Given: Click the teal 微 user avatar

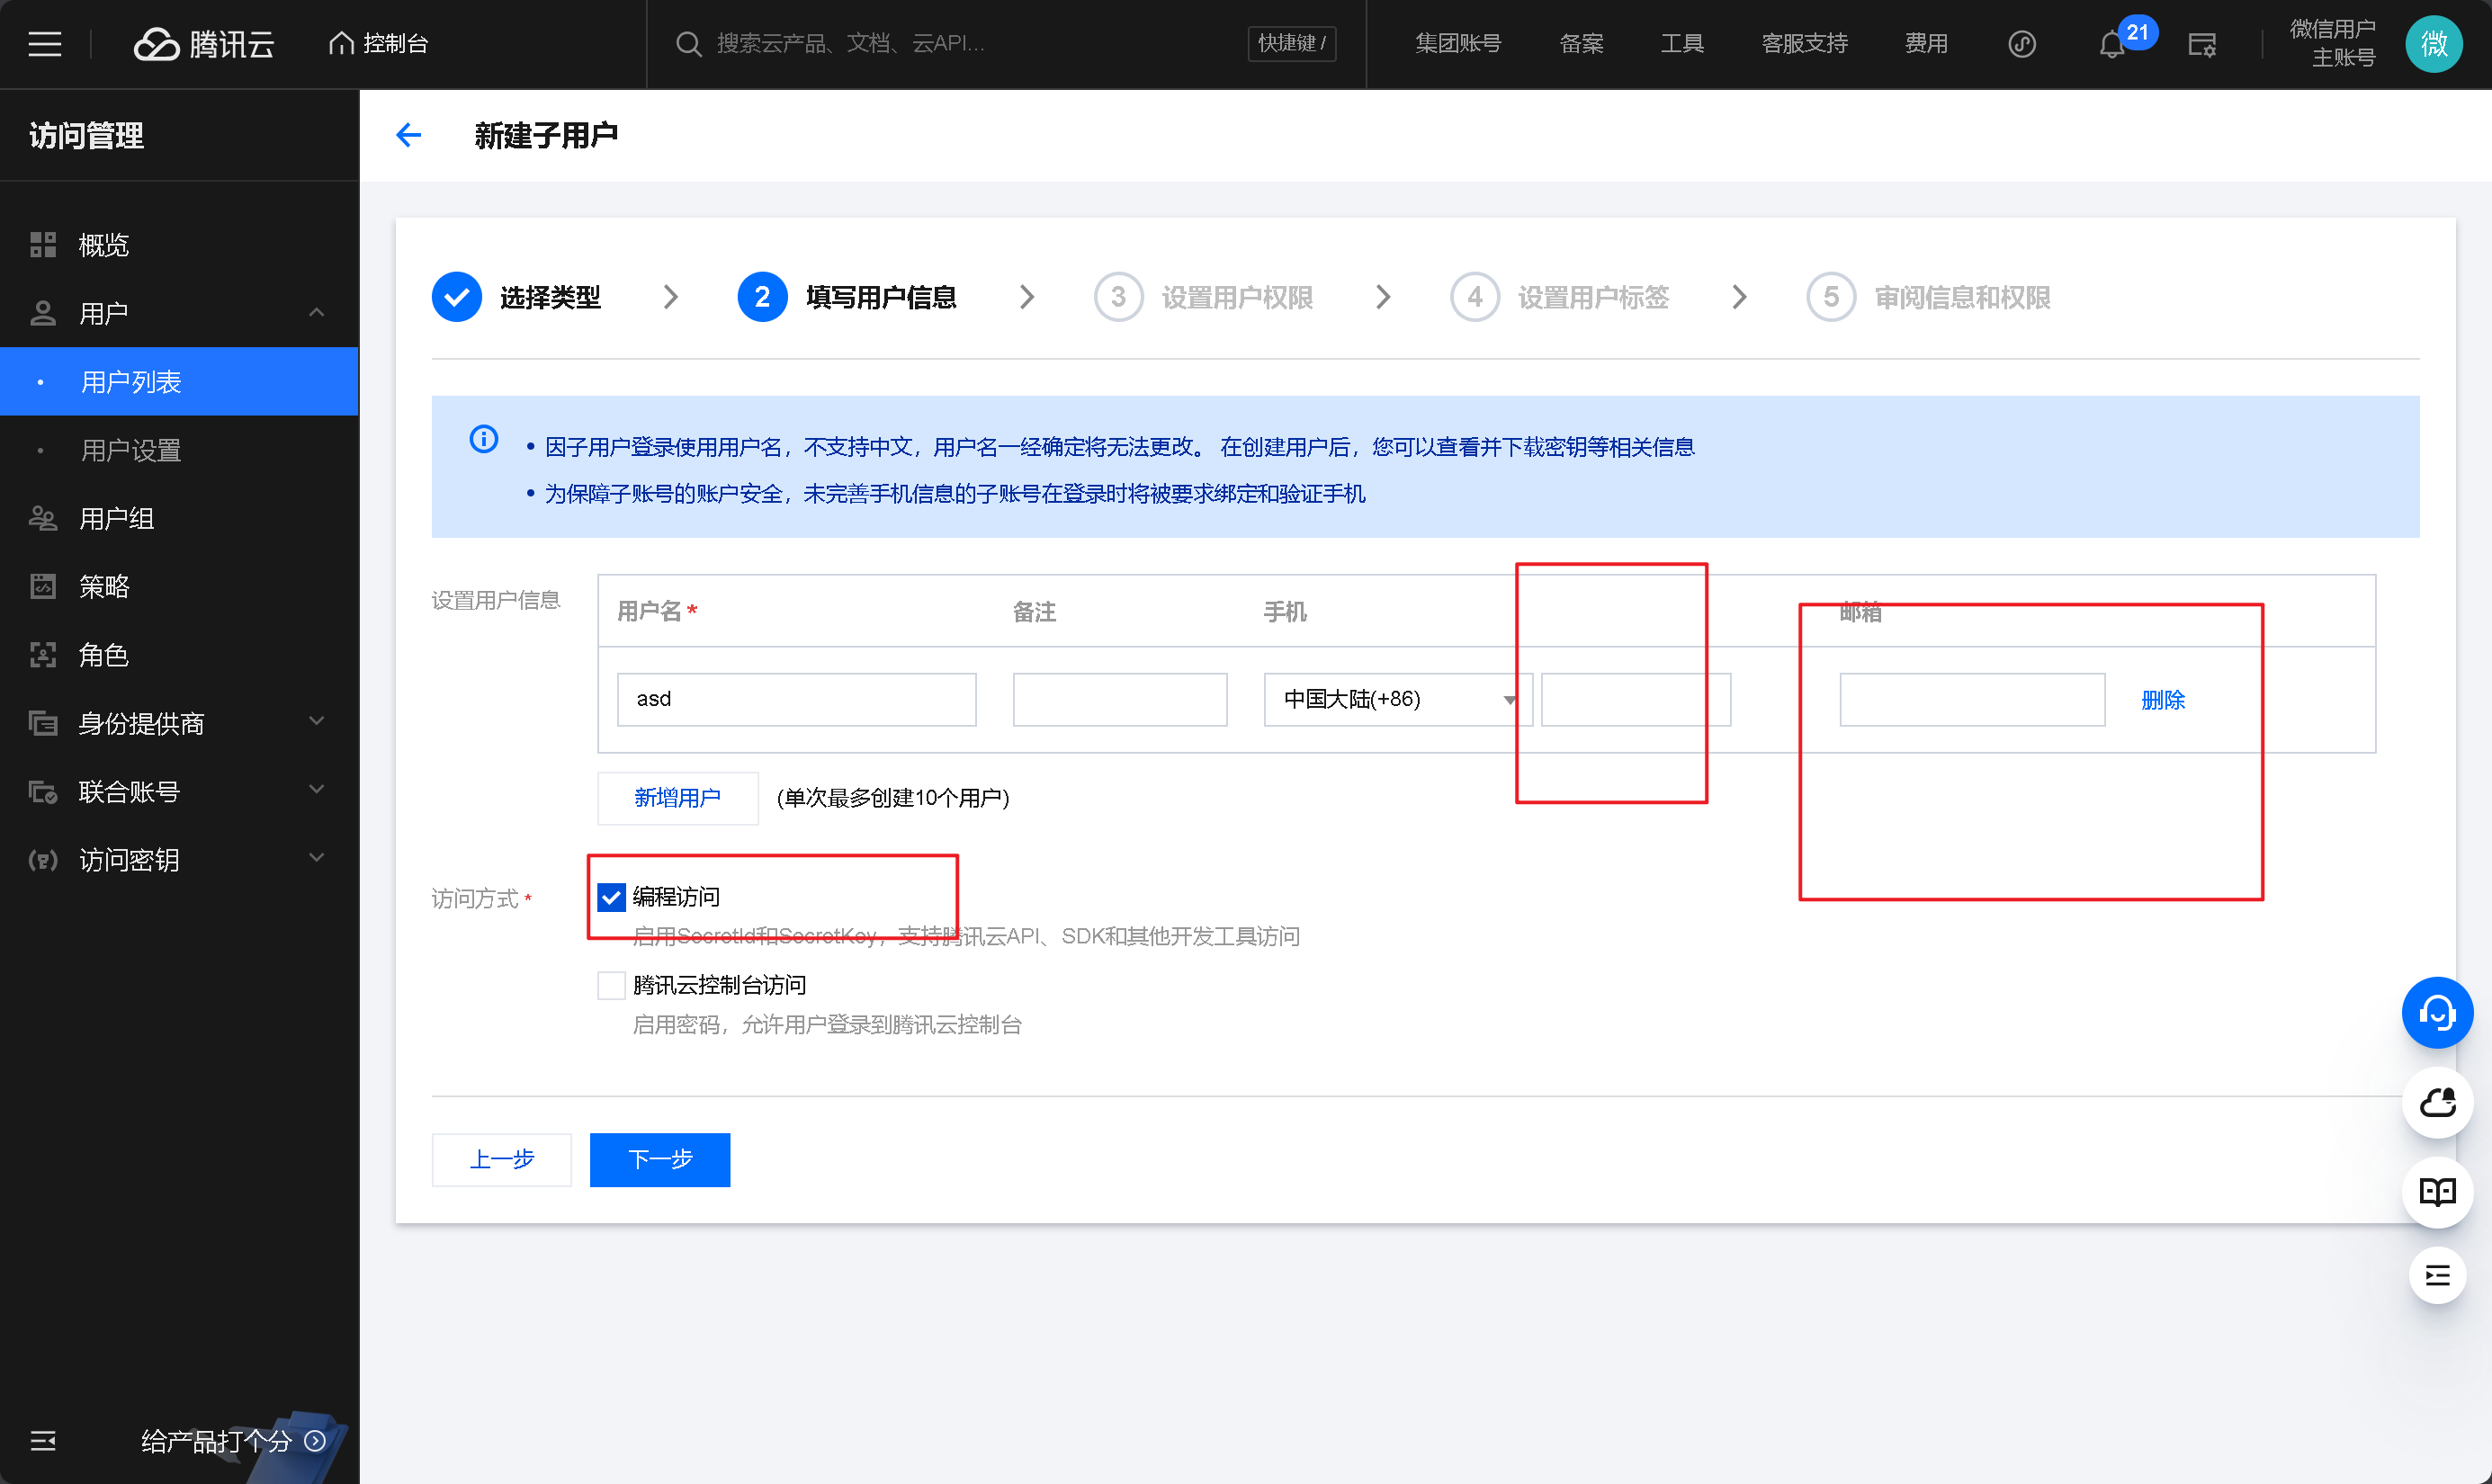Looking at the screenshot, I should (2434, 44).
